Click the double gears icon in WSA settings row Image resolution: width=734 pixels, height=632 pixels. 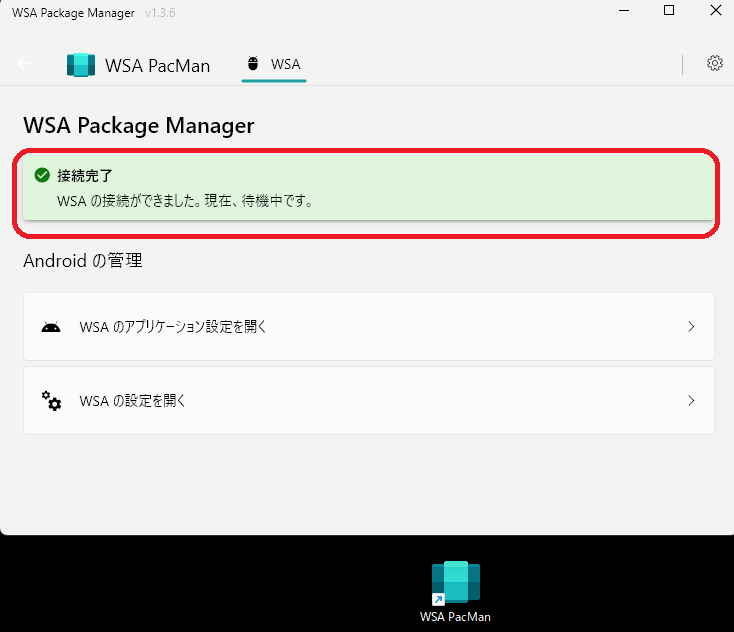pos(51,401)
